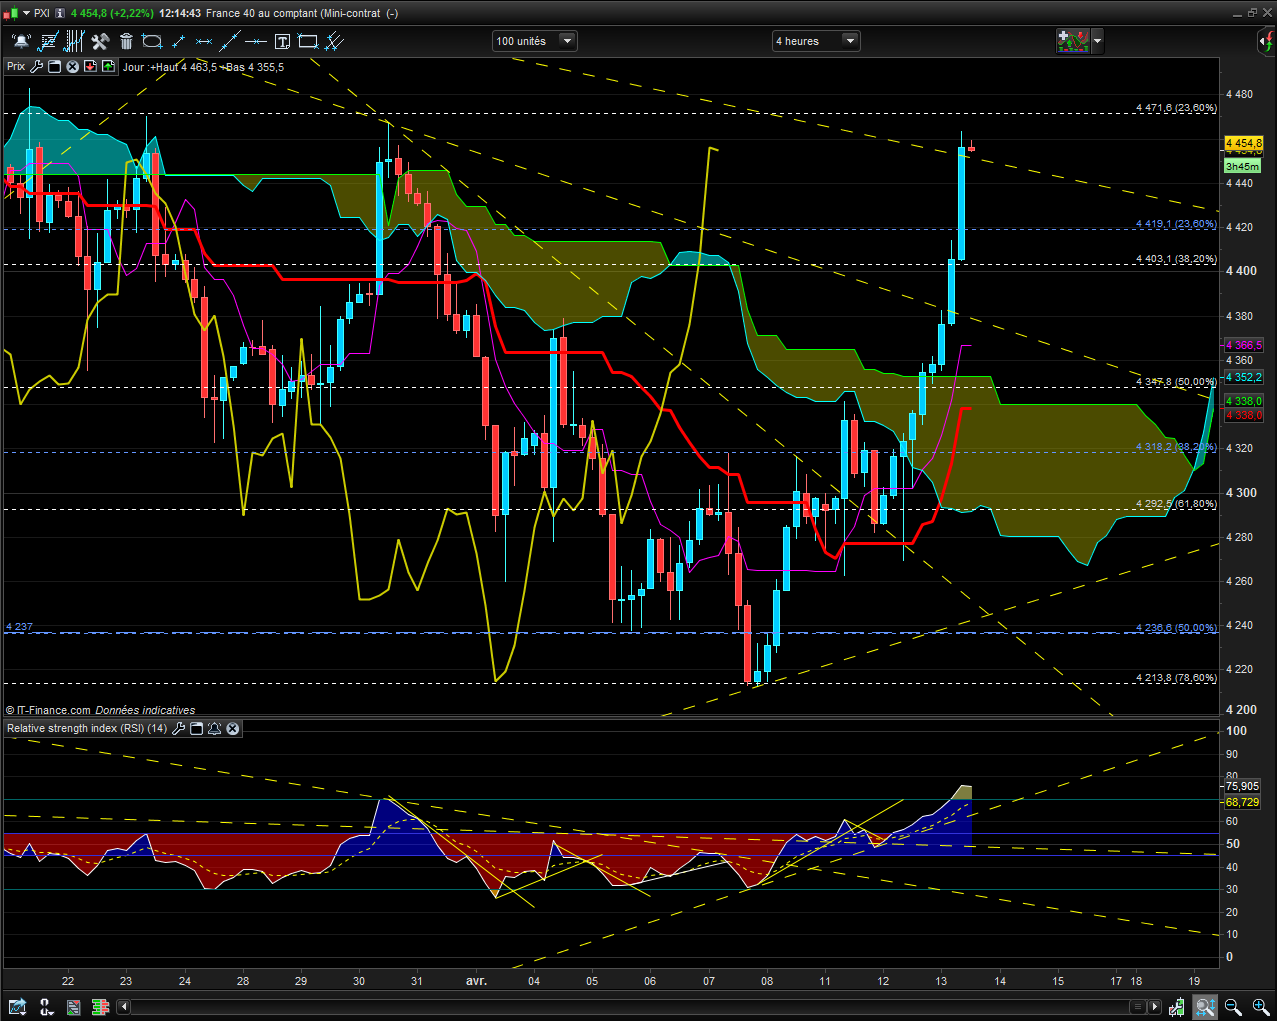Click the 75,905 RSI value label

pyautogui.click(x=1242, y=786)
